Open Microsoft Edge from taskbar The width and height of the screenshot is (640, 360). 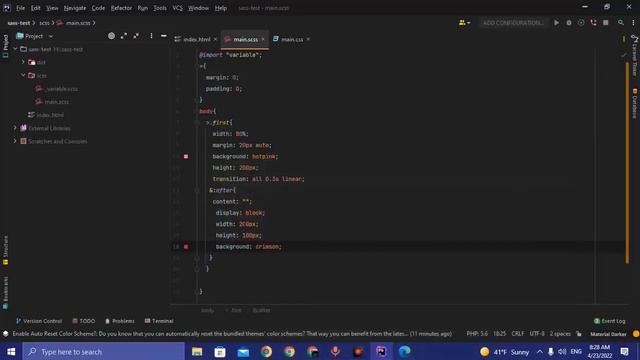[404, 351]
